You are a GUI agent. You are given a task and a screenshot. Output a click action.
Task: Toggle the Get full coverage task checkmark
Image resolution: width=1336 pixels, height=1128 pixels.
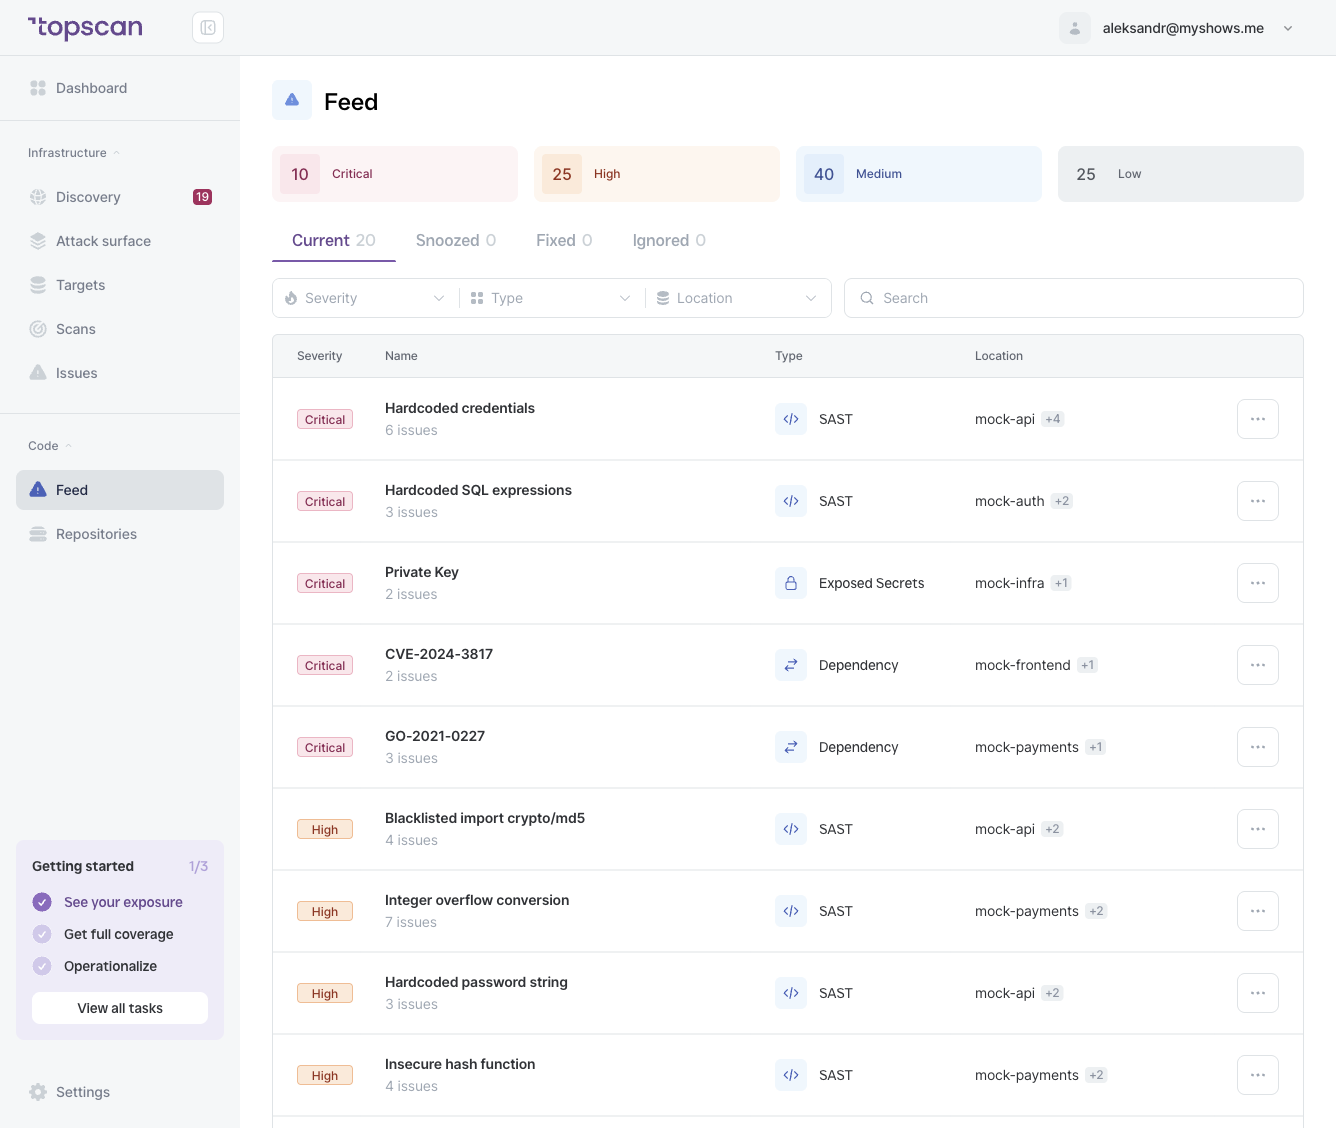(x=42, y=934)
